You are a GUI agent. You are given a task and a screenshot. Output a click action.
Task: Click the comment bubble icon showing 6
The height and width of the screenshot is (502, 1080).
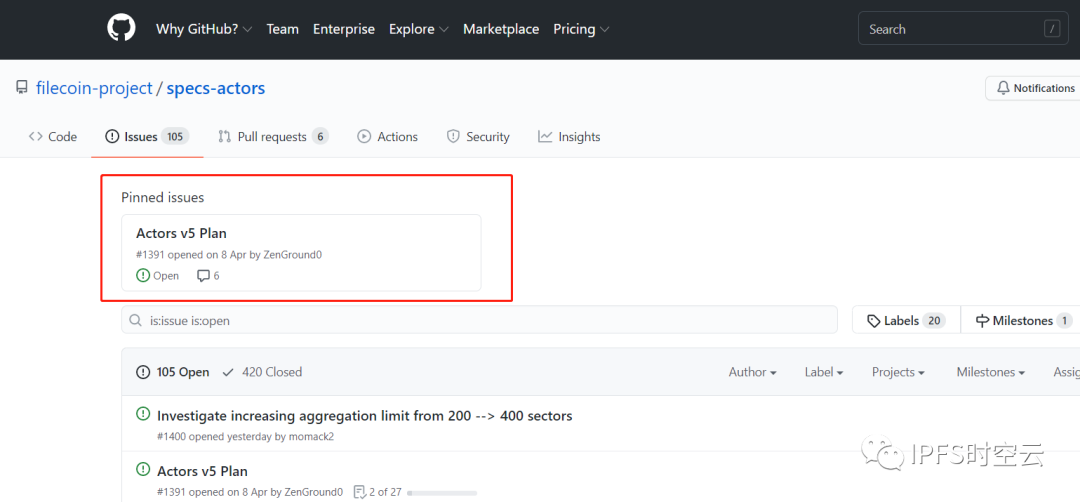203,276
